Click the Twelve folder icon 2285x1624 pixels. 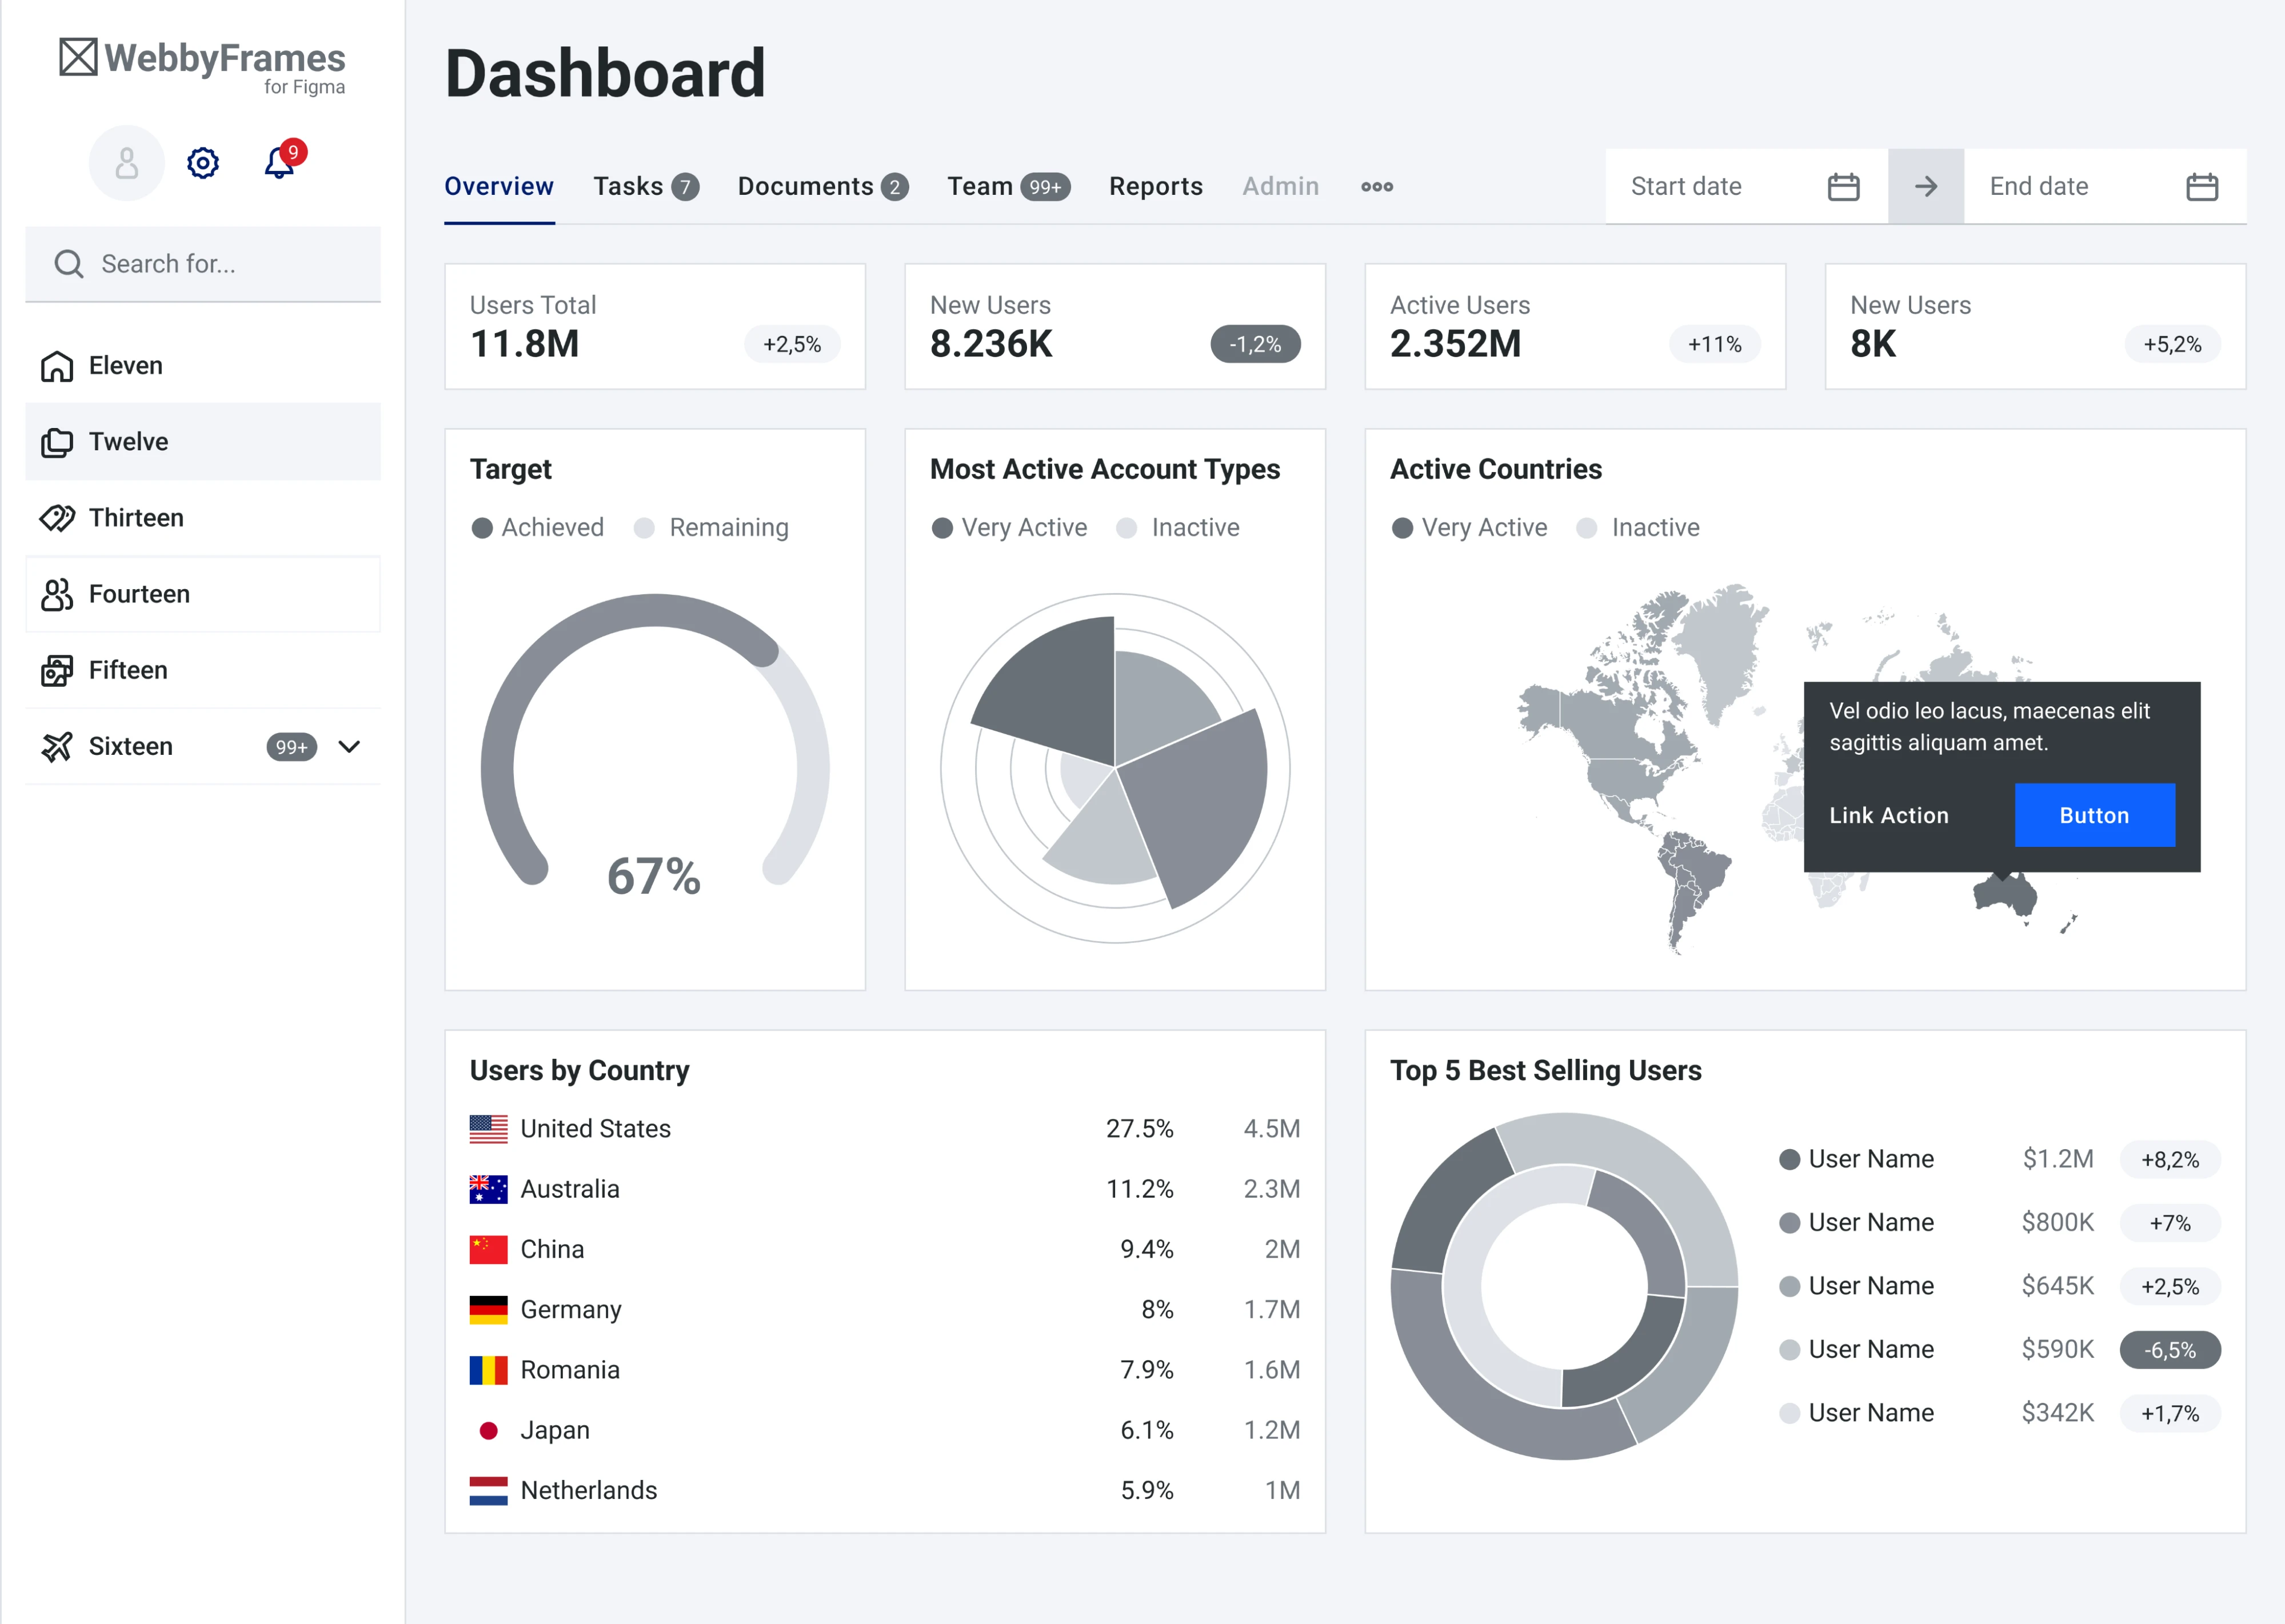57,441
